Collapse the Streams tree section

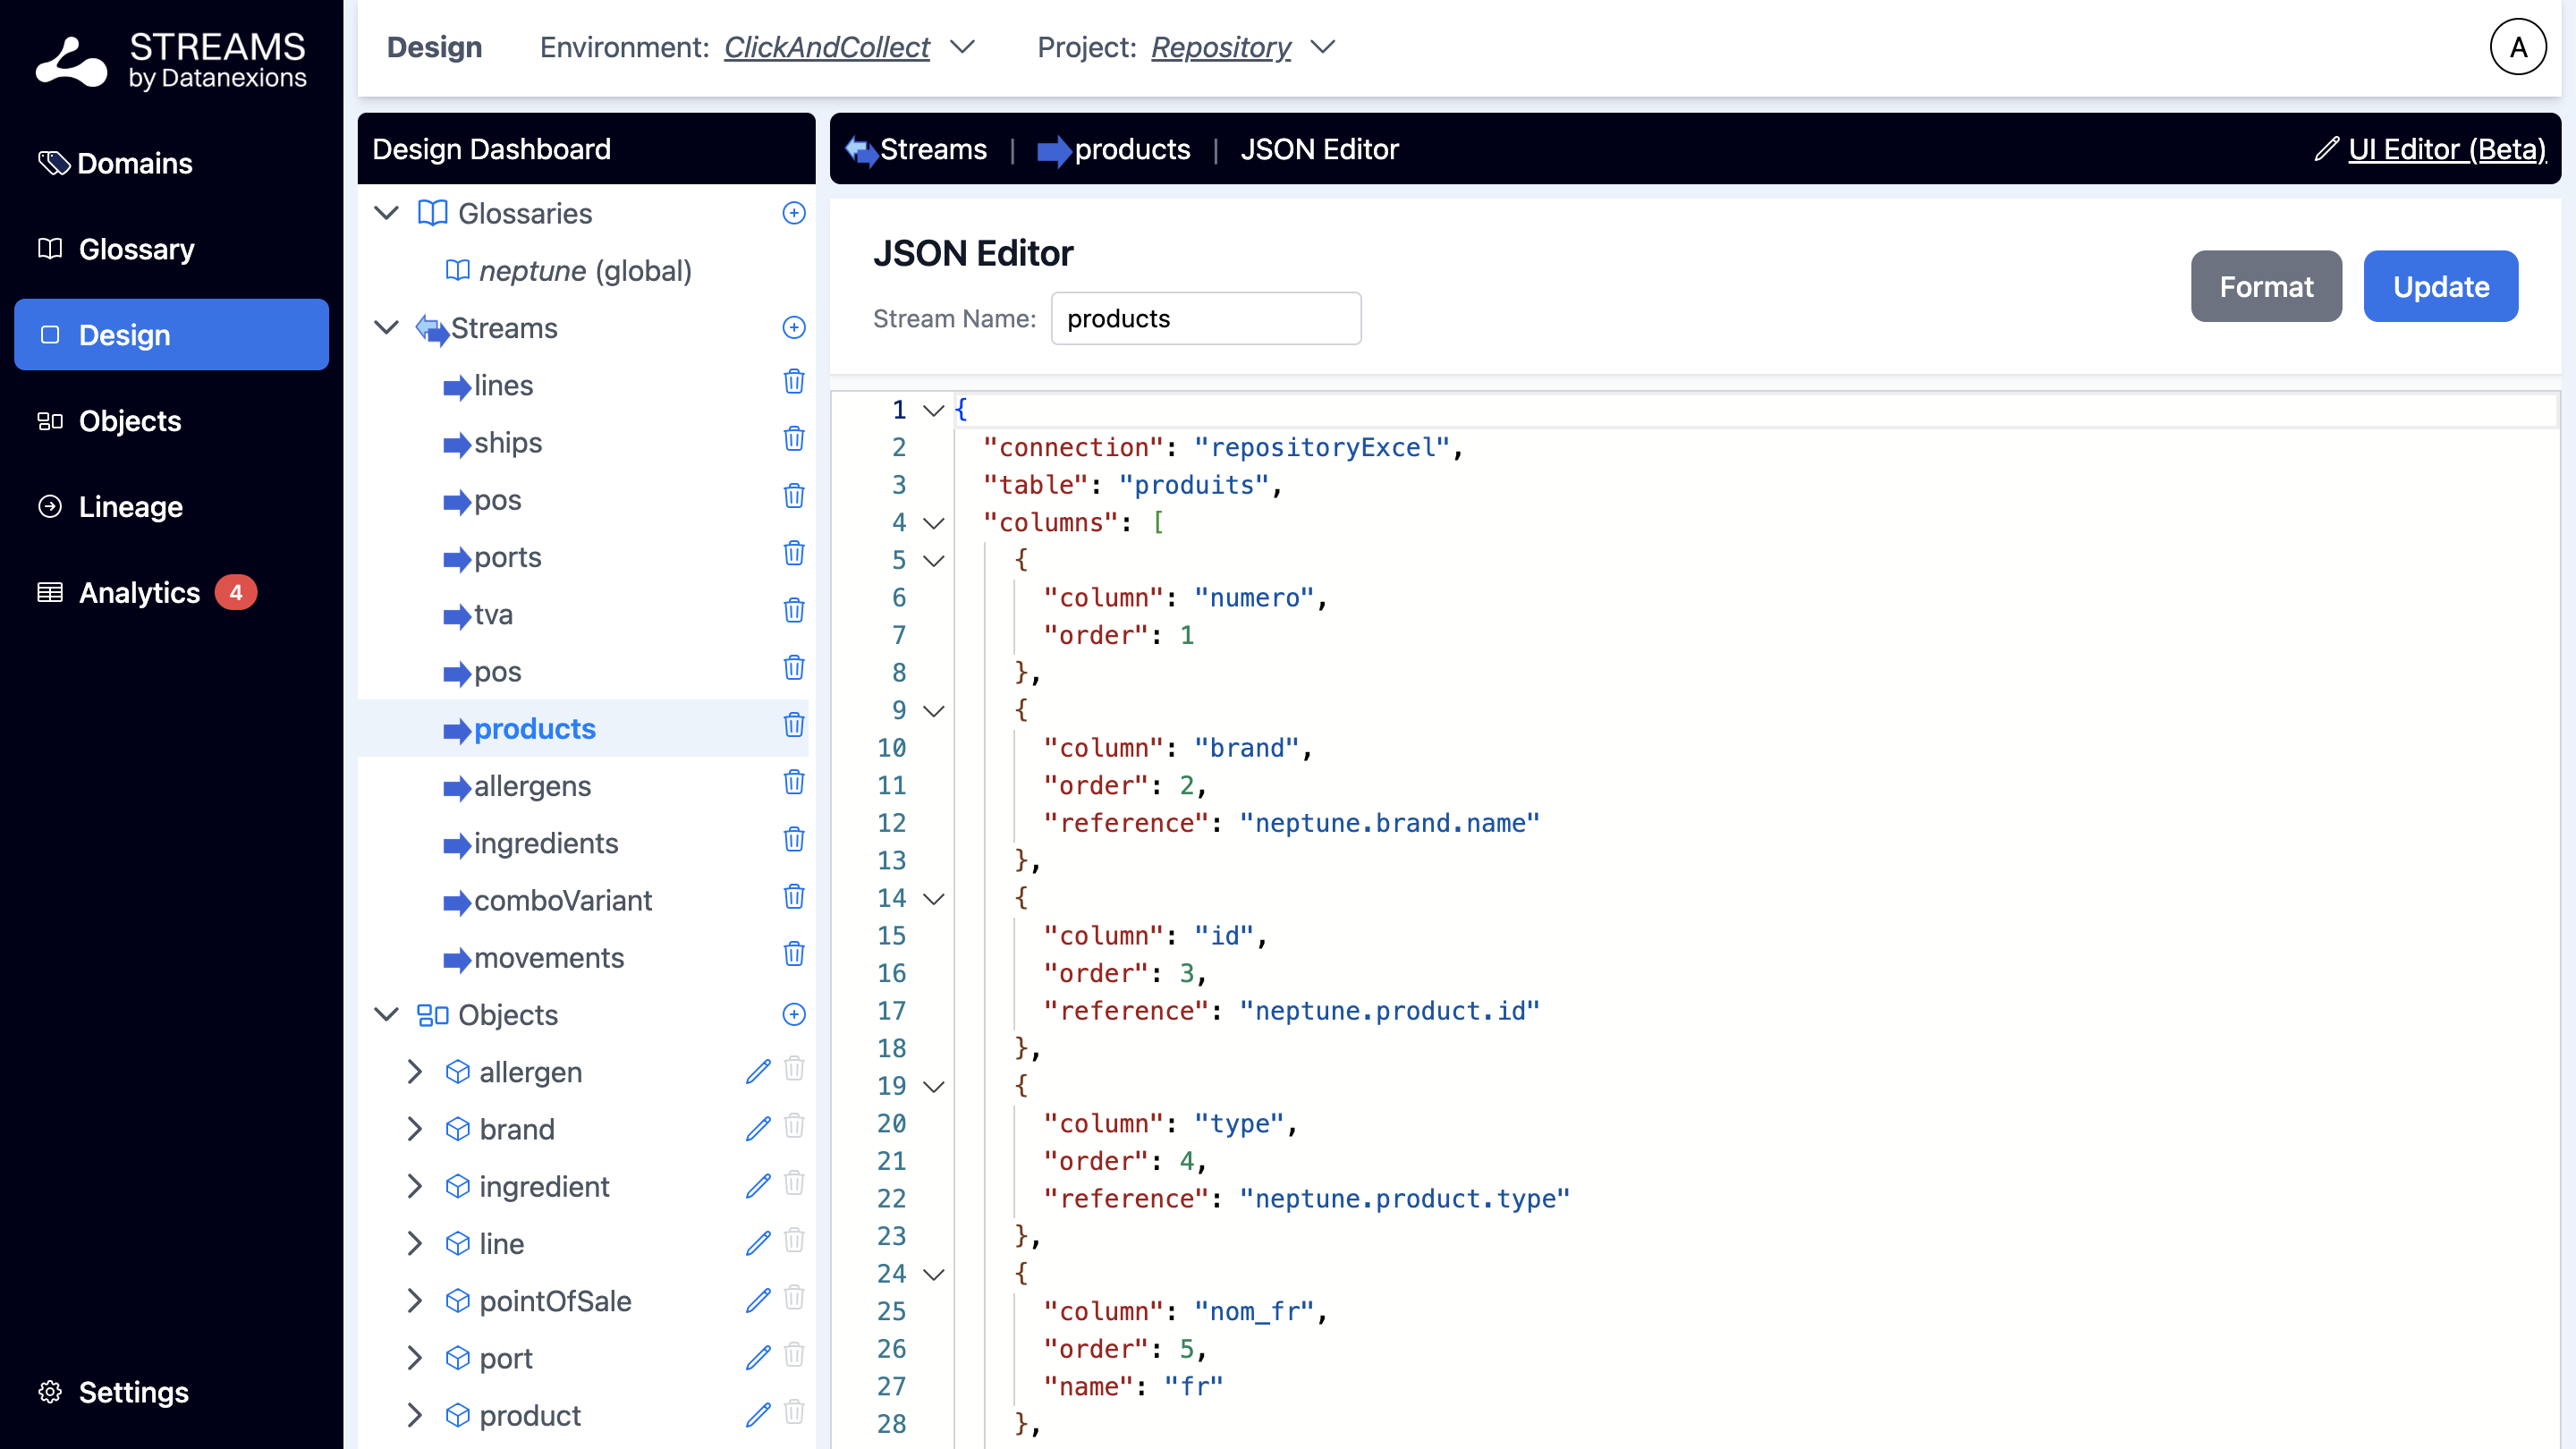click(x=387, y=328)
